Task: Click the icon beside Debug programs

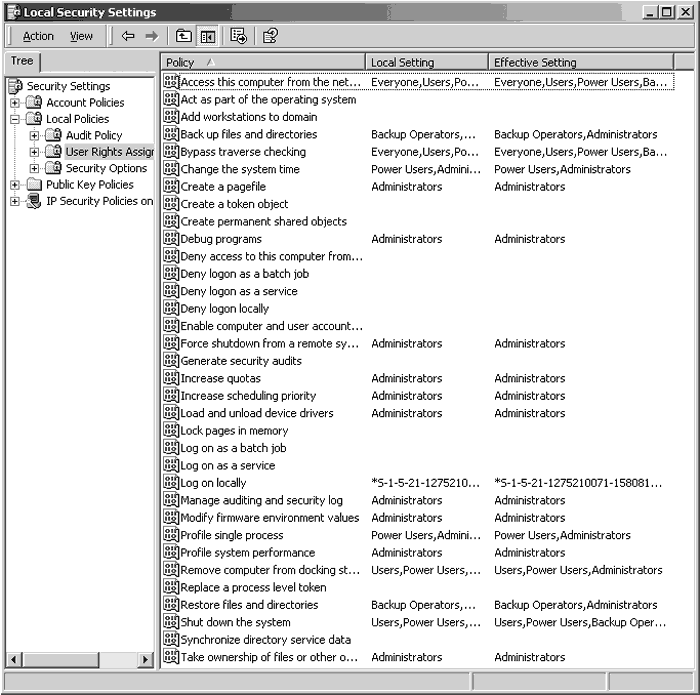Action: [x=171, y=238]
